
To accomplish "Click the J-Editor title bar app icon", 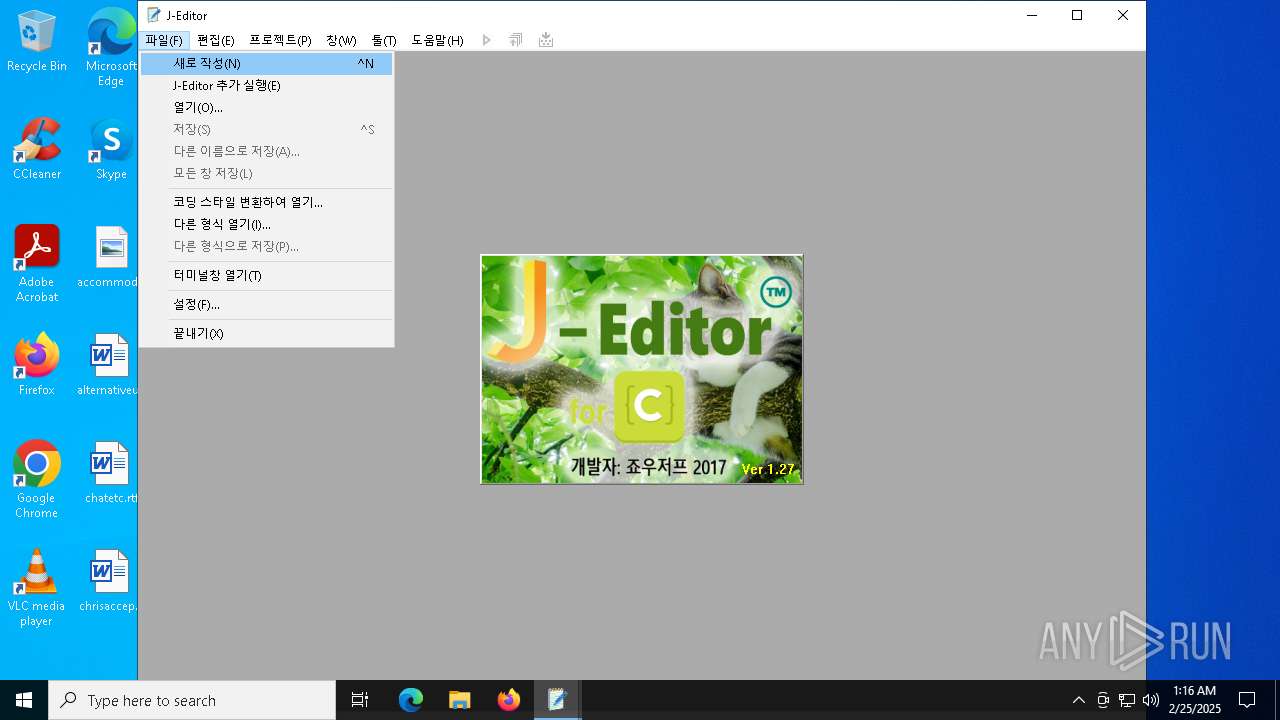I will [x=154, y=15].
